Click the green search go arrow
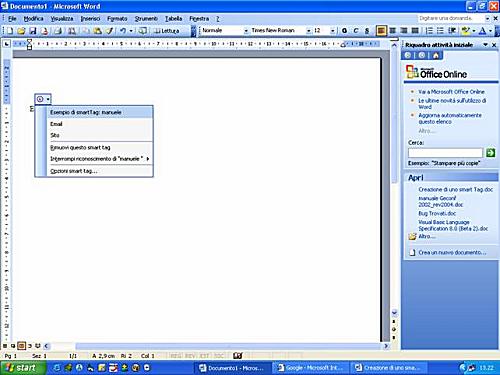 (490, 153)
